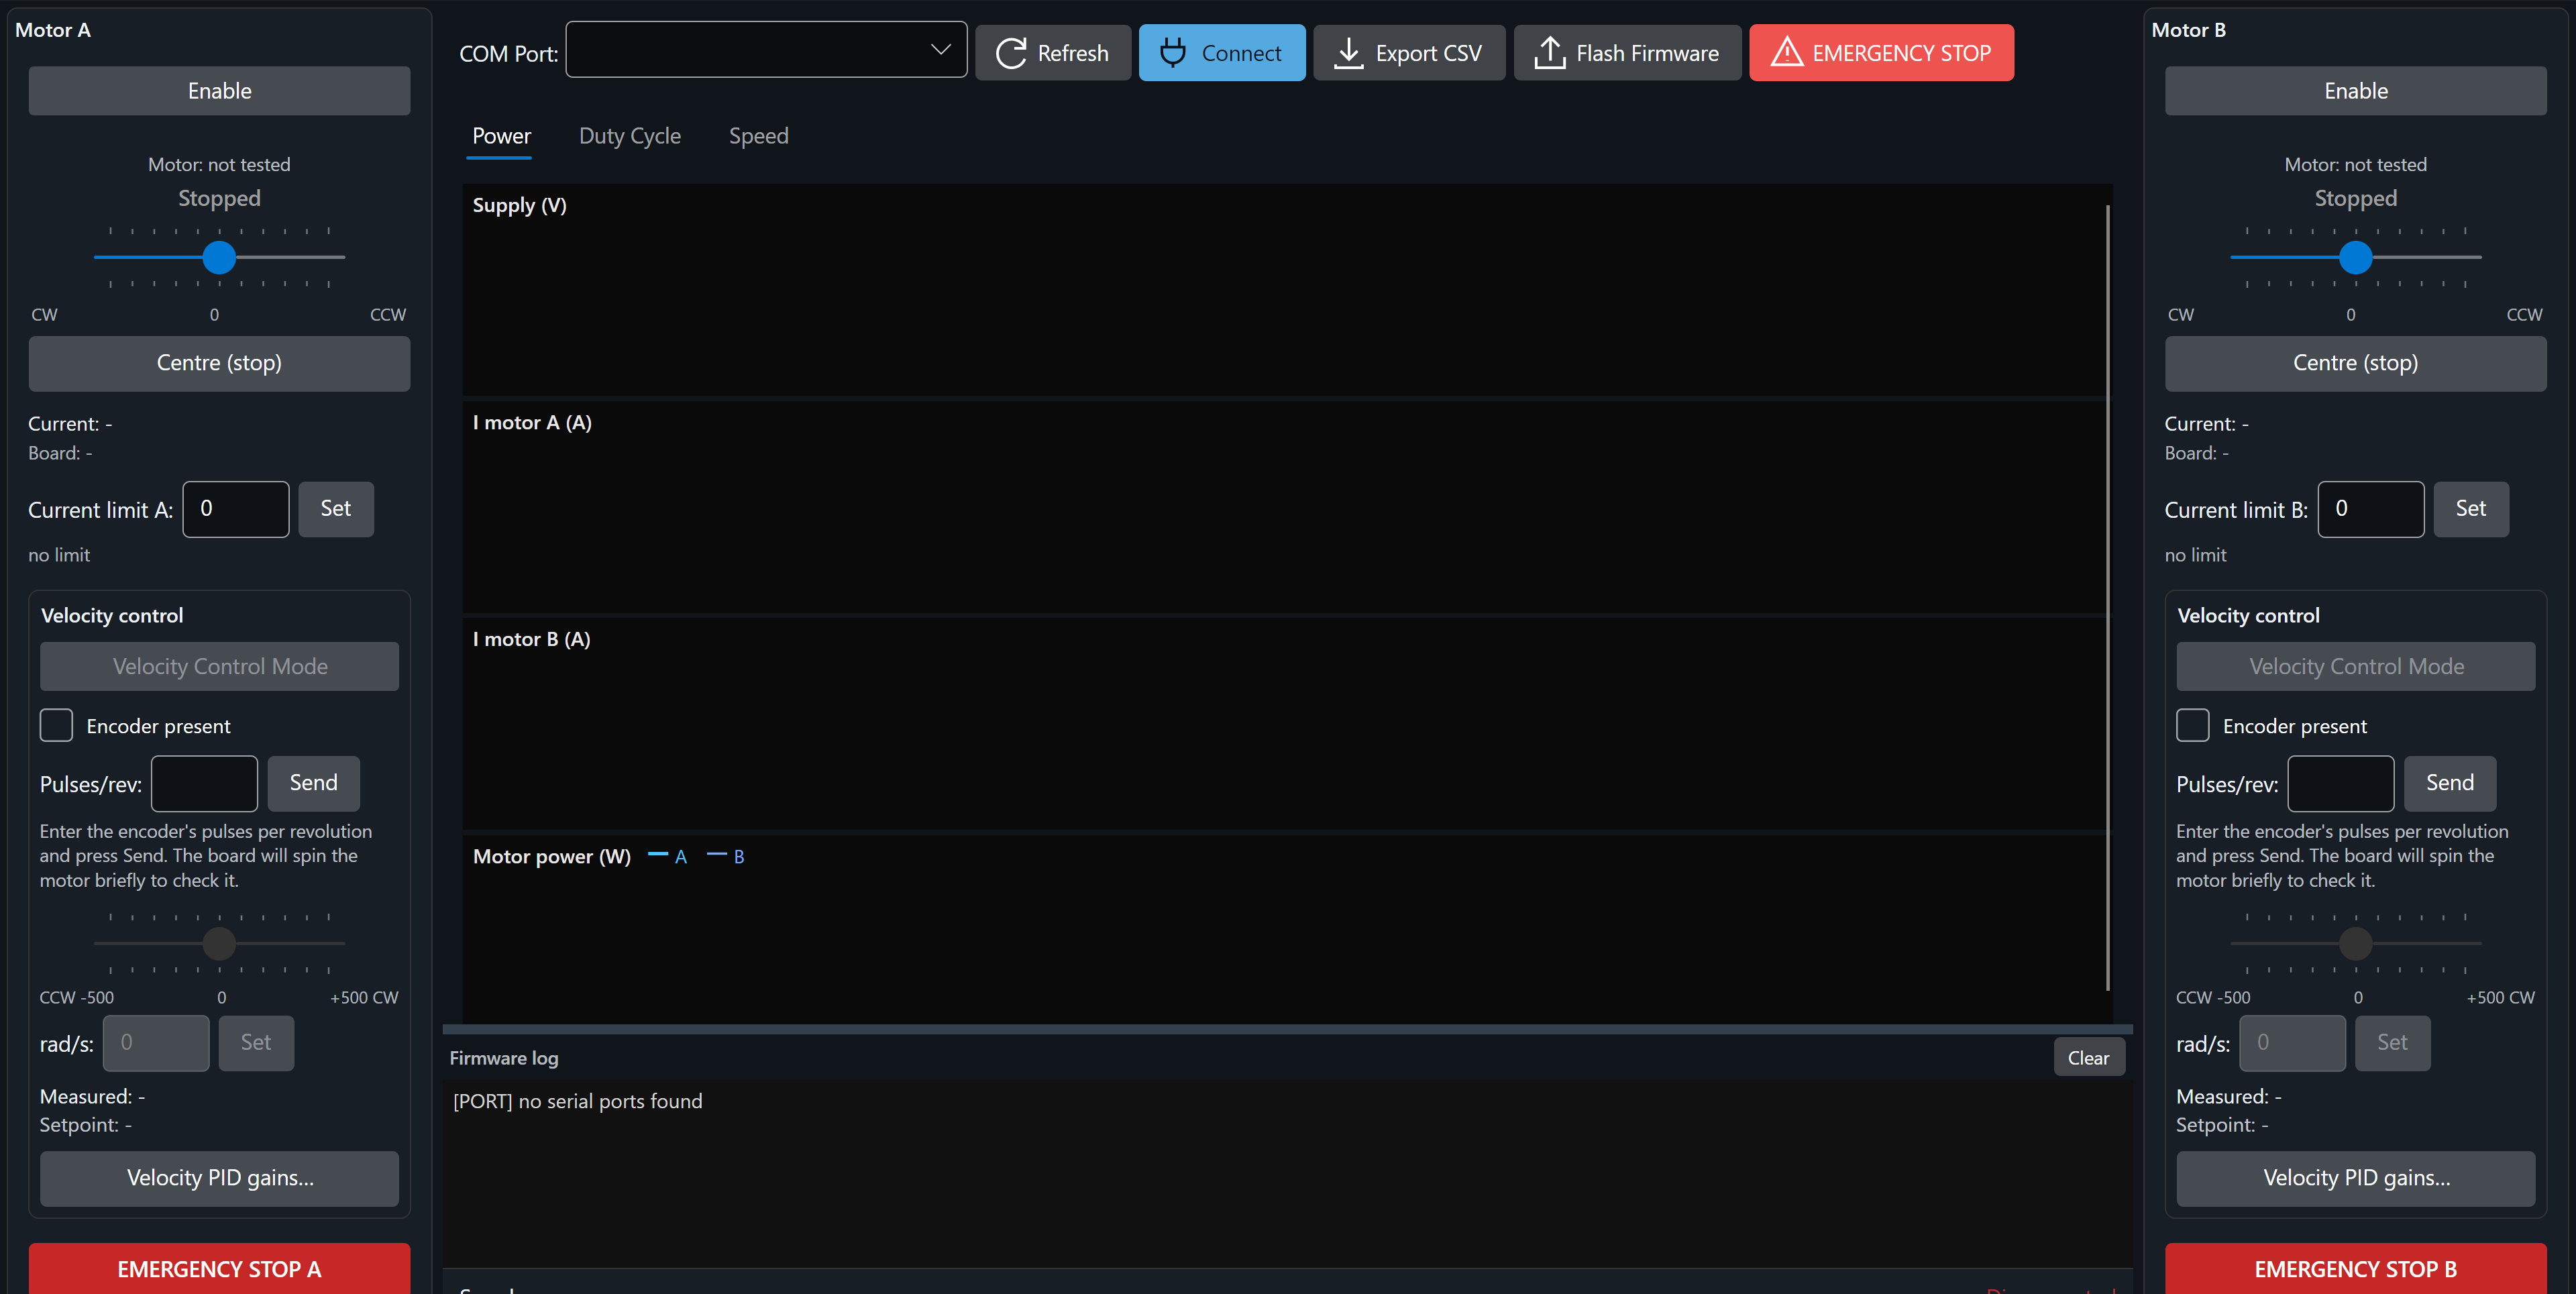Click Motor B Pulses/rev input box
The width and height of the screenshot is (2576, 1294).
point(2340,783)
